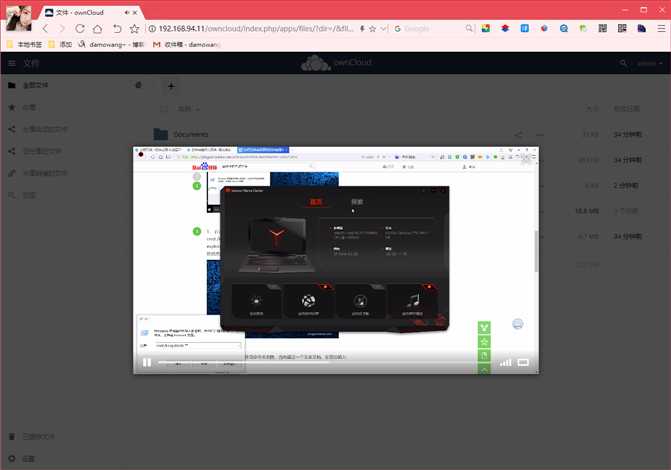Mute audio on the ownCloud tab

(127, 12)
